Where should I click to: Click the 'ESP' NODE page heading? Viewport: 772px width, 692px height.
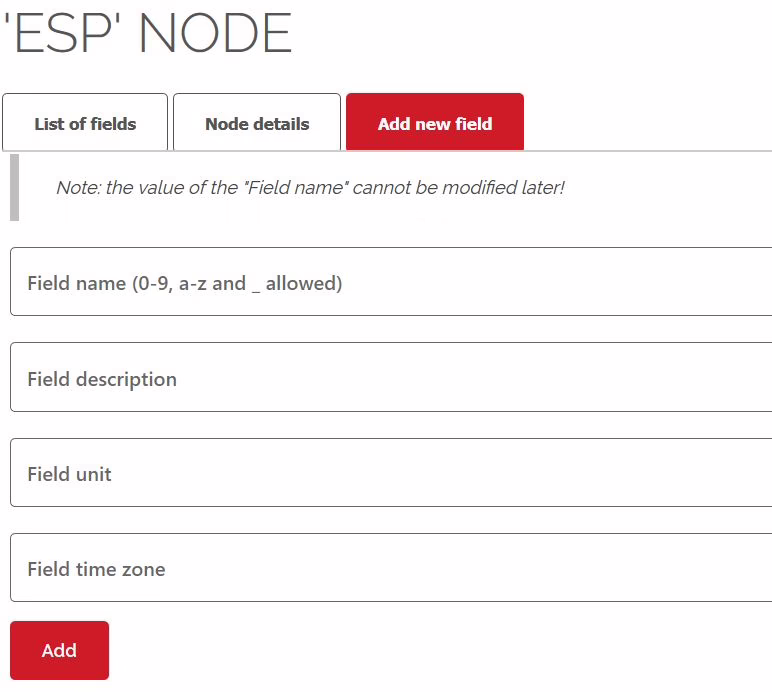tap(148, 33)
